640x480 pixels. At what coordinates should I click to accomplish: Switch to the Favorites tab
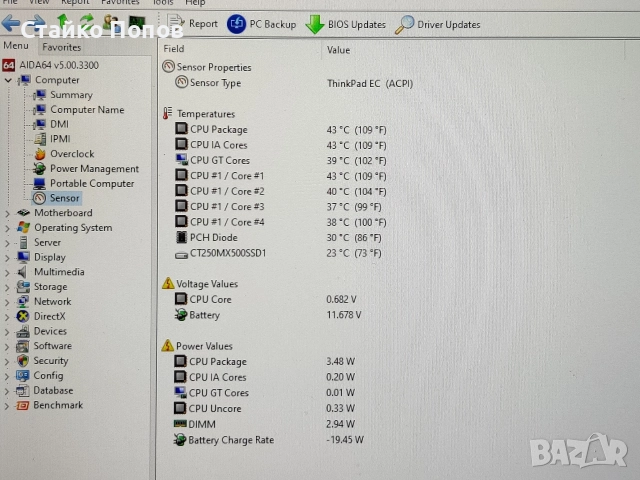[x=62, y=47]
